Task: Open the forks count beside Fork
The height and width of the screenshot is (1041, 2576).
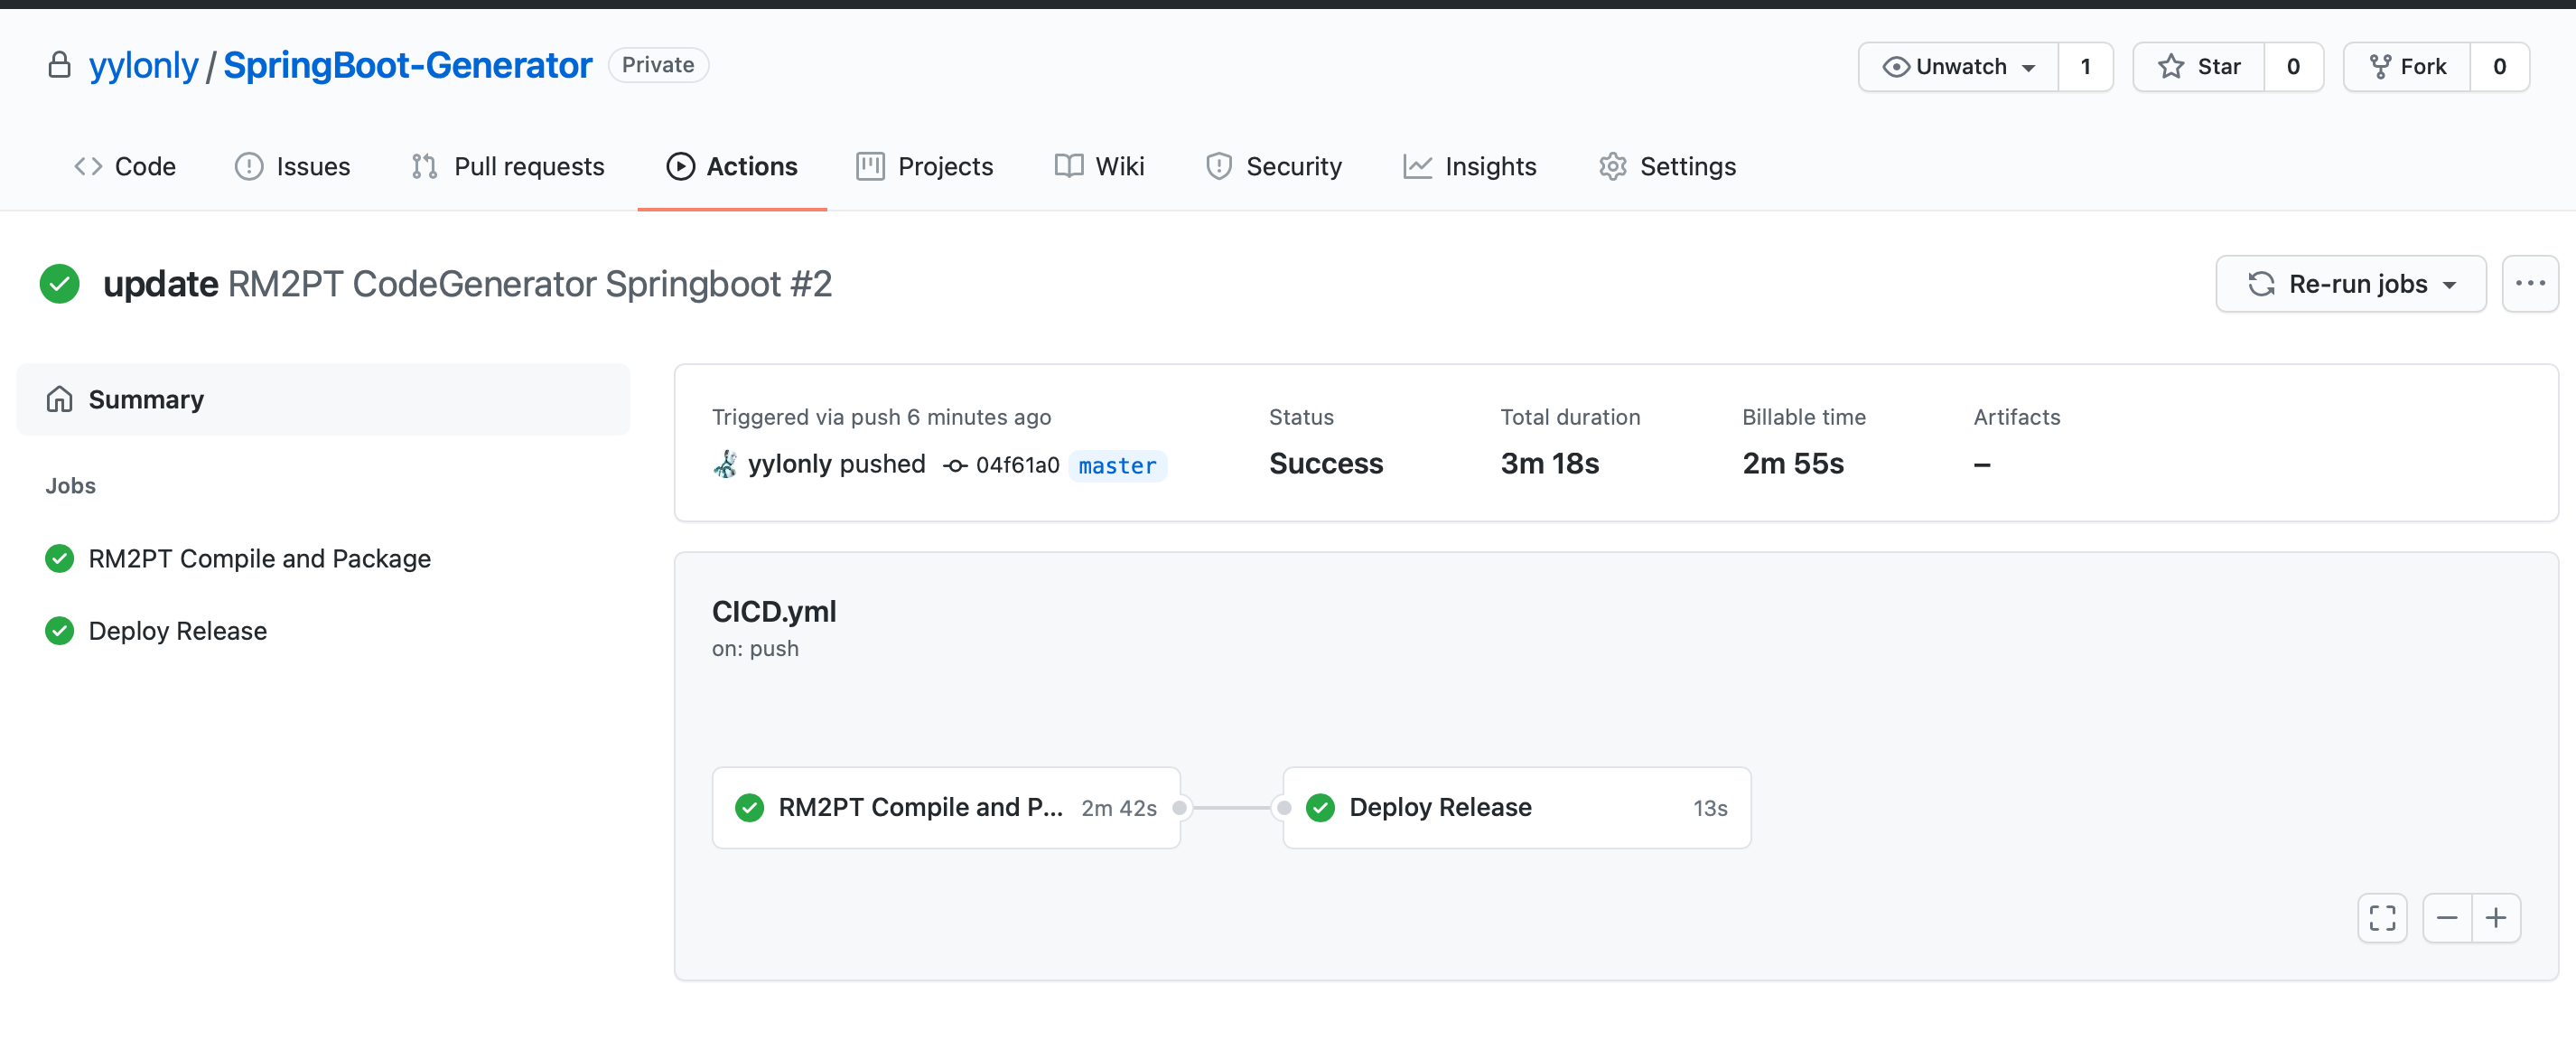Action: 2499,67
